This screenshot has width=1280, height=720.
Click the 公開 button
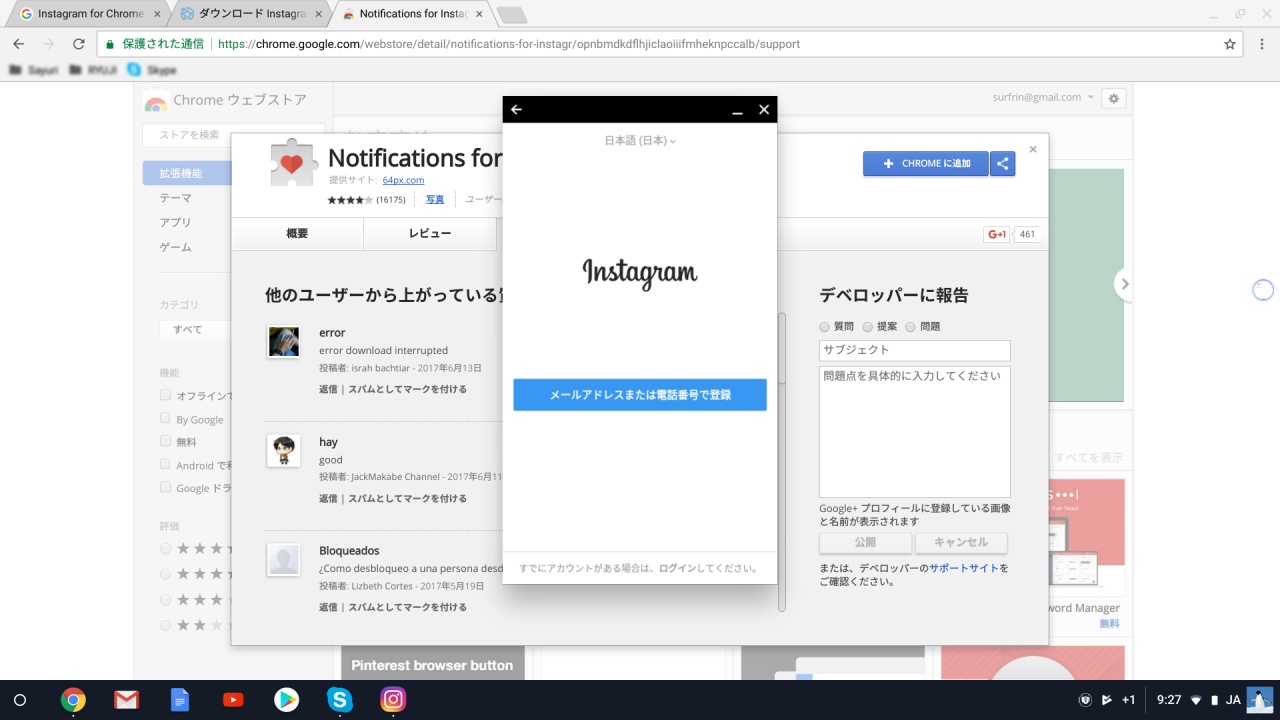tap(865, 543)
